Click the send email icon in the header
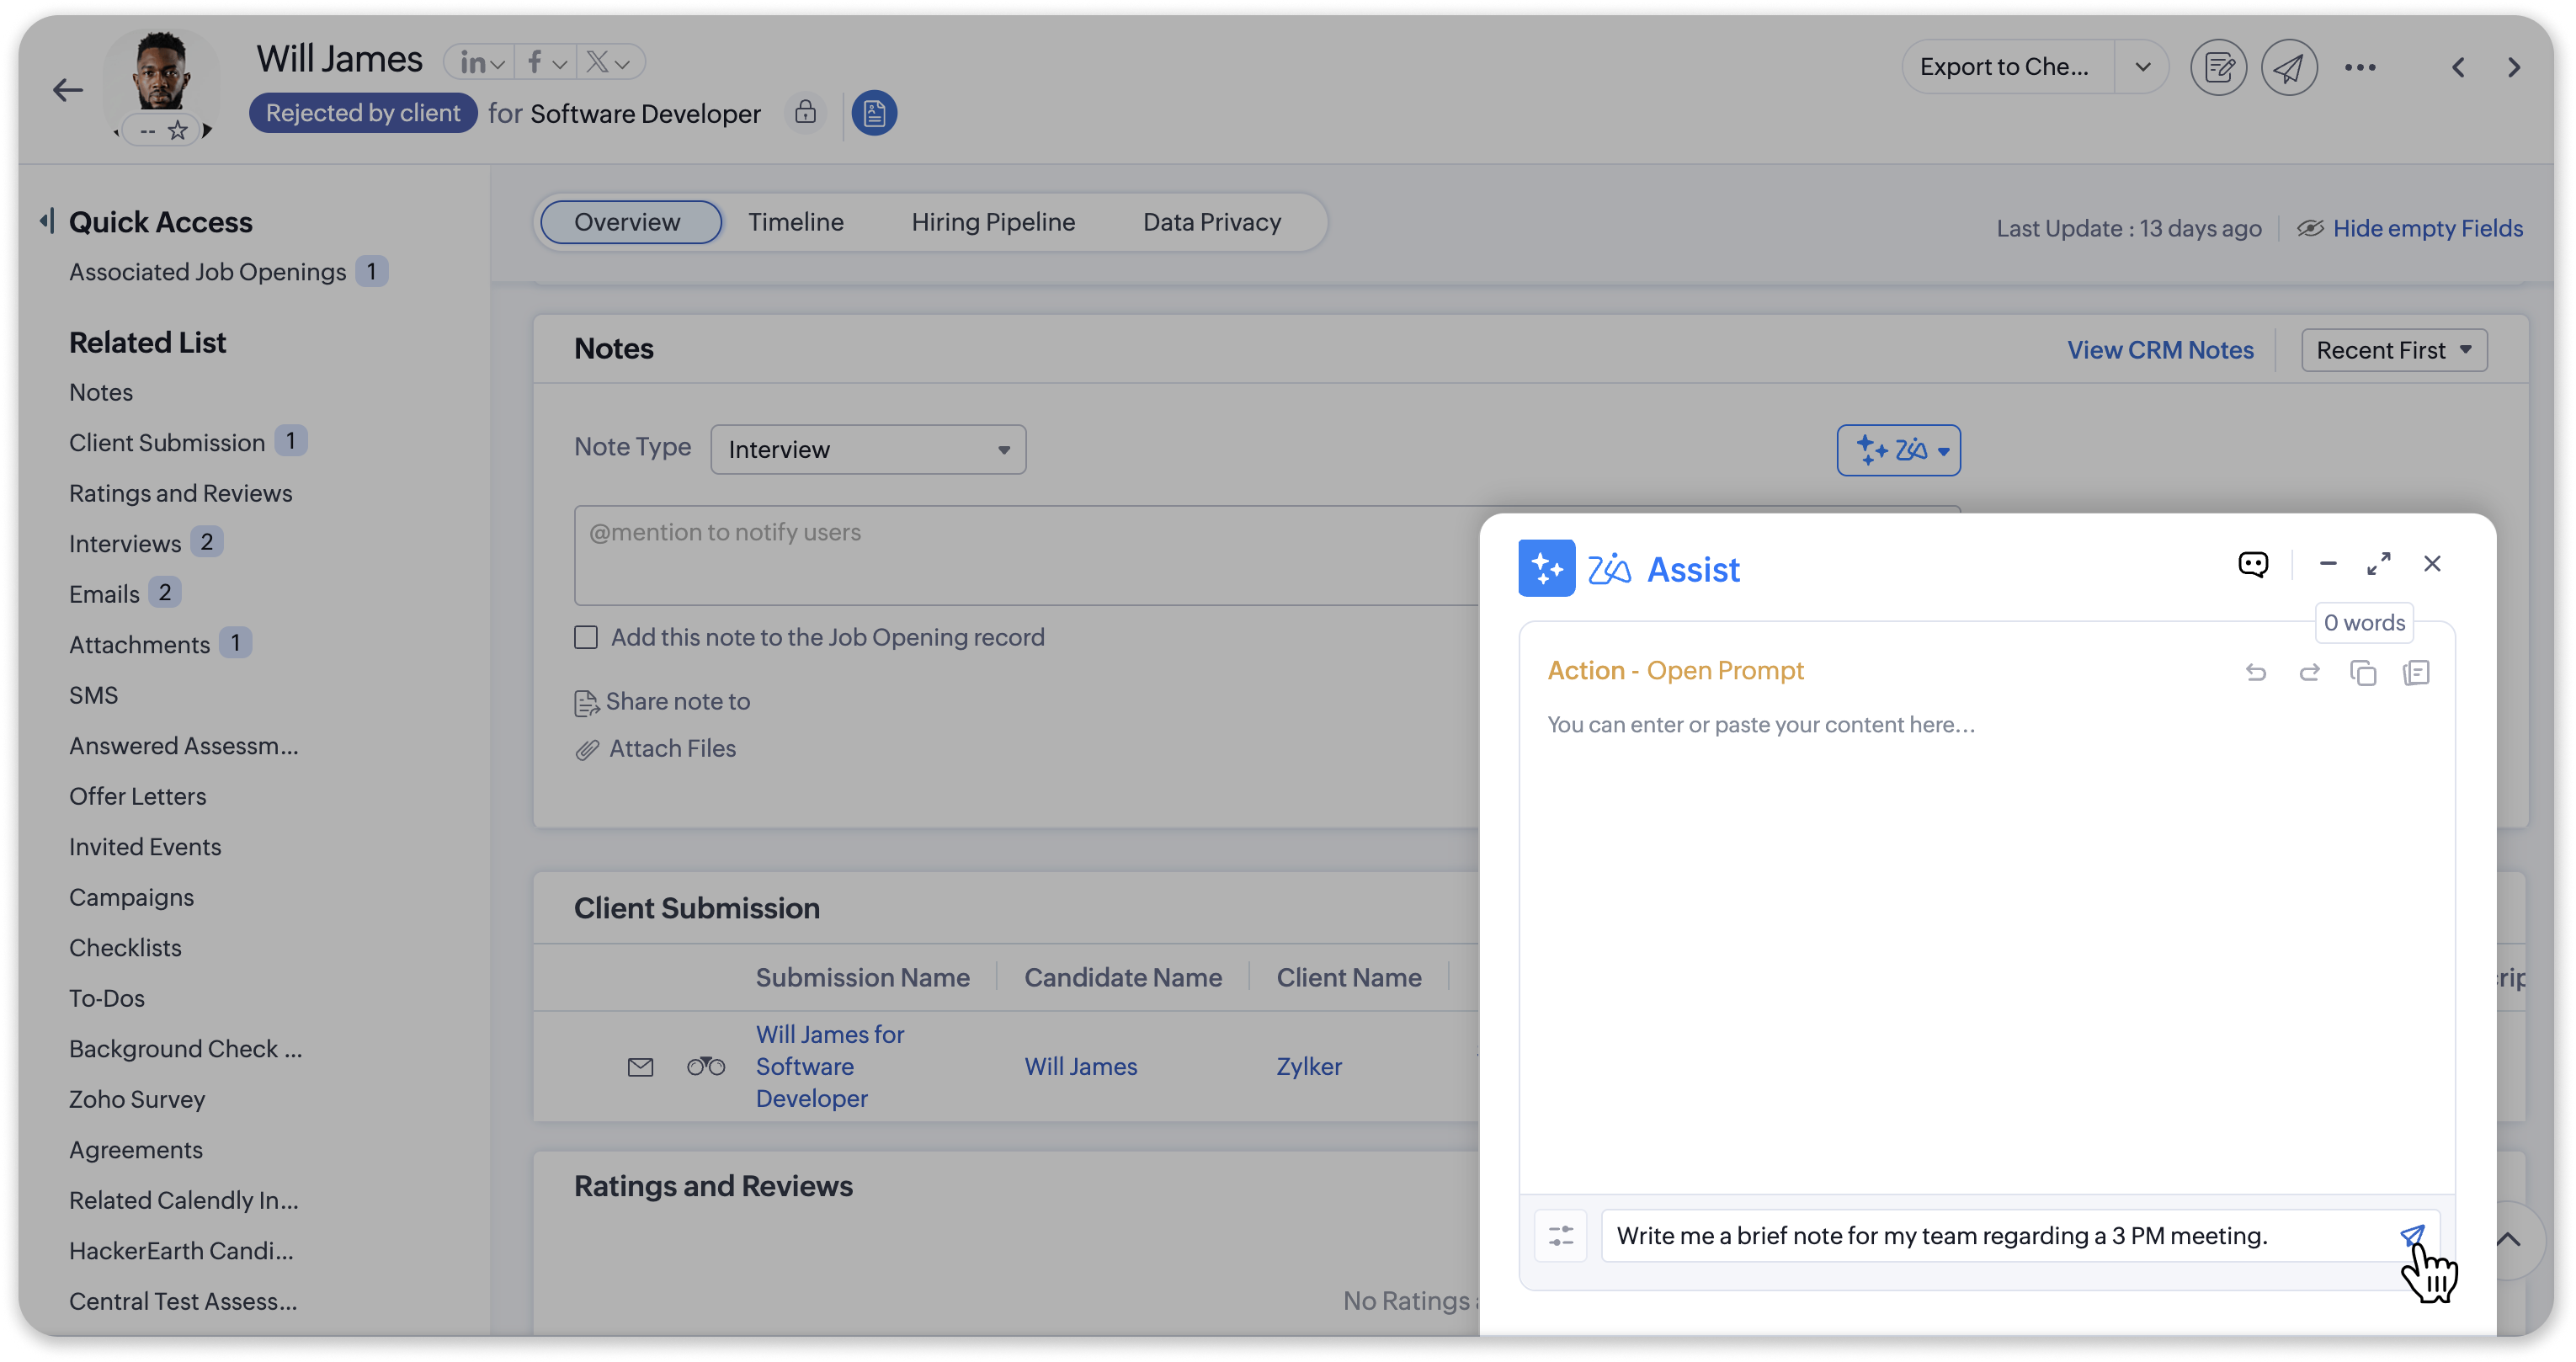Image resolution: width=2576 pixels, height=1362 pixels. (x=2288, y=67)
